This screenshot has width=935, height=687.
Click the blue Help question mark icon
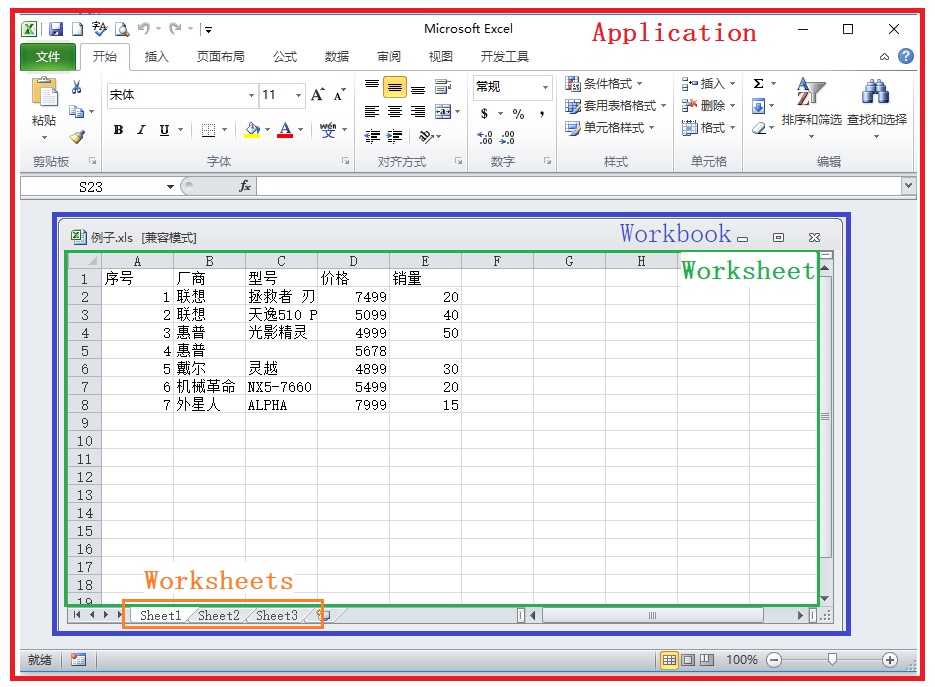906,56
